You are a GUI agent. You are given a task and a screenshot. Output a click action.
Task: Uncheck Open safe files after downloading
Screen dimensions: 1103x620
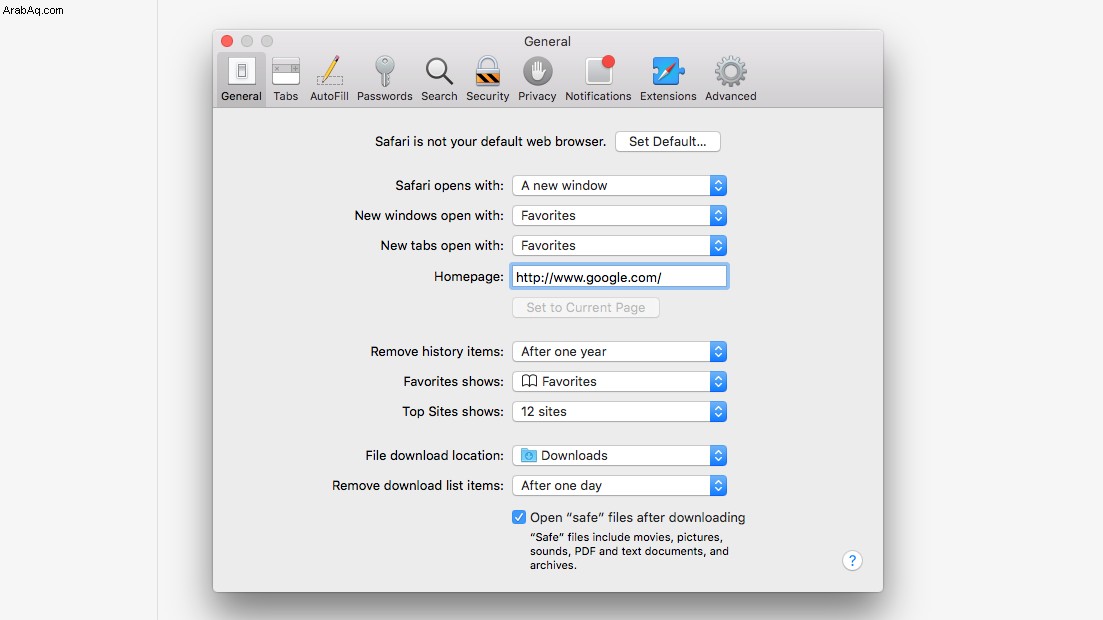518,517
